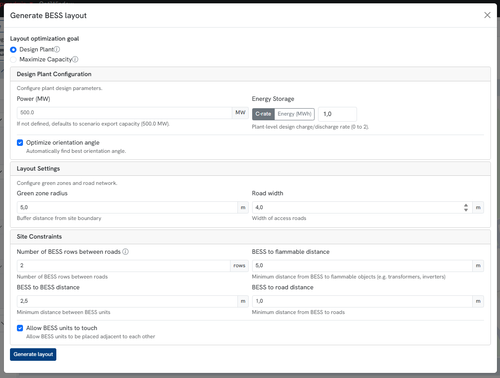This screenshot has height=378, width=500.
Task: Click the Minimum distance between BESS units hint
Action: pos(63,312)
